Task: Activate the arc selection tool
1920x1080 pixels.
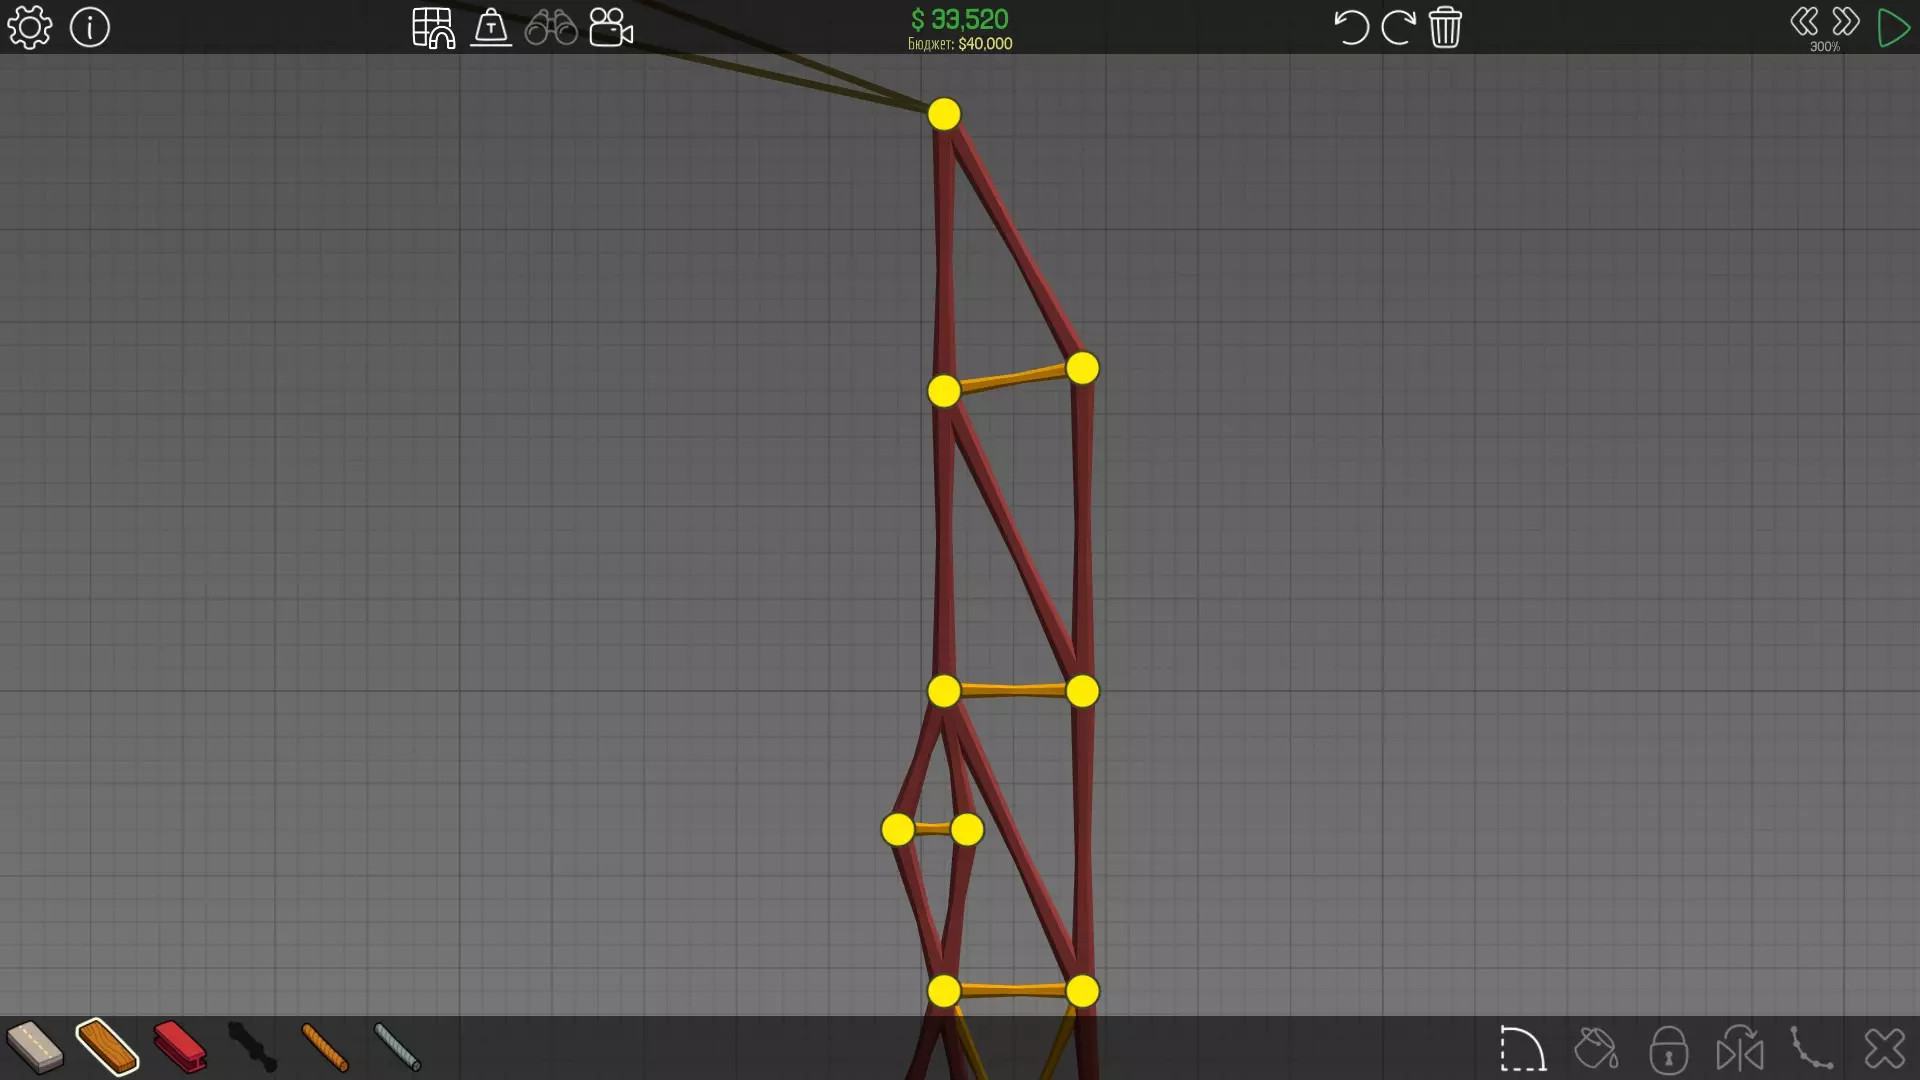Action: tap(1523, 1049)
